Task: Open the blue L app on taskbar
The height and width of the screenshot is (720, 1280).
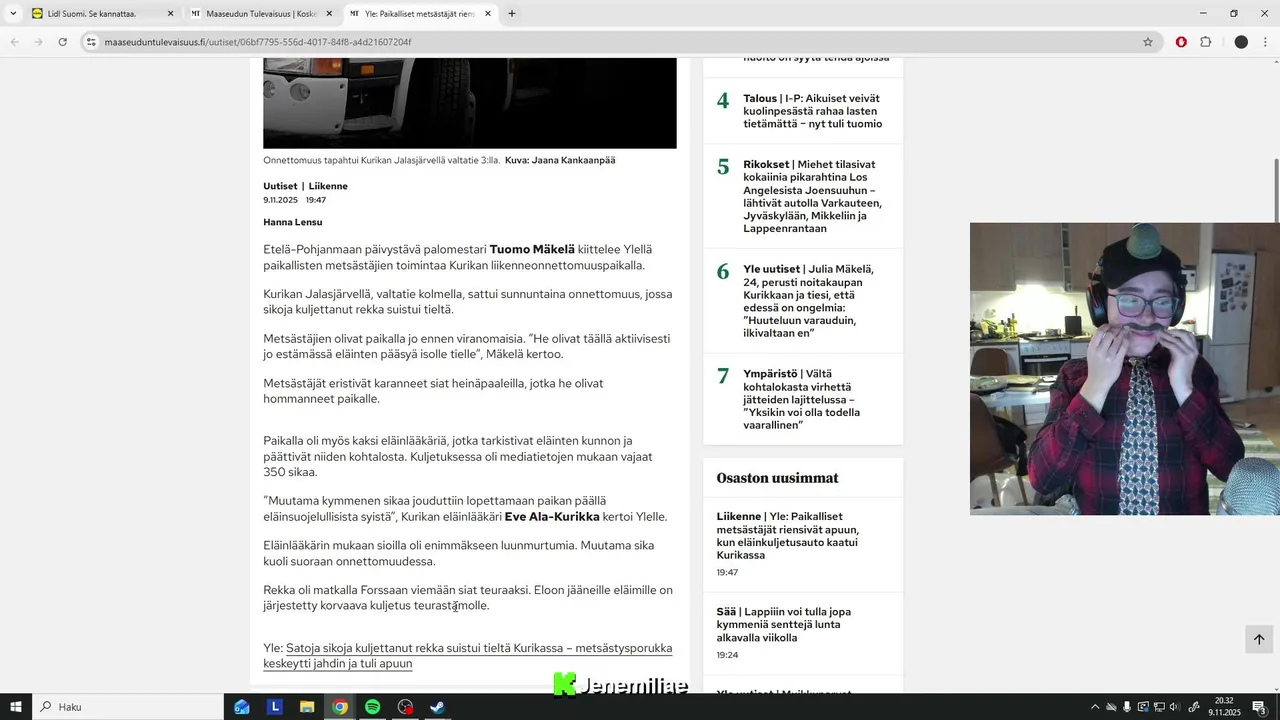Action: click(275, 707)
